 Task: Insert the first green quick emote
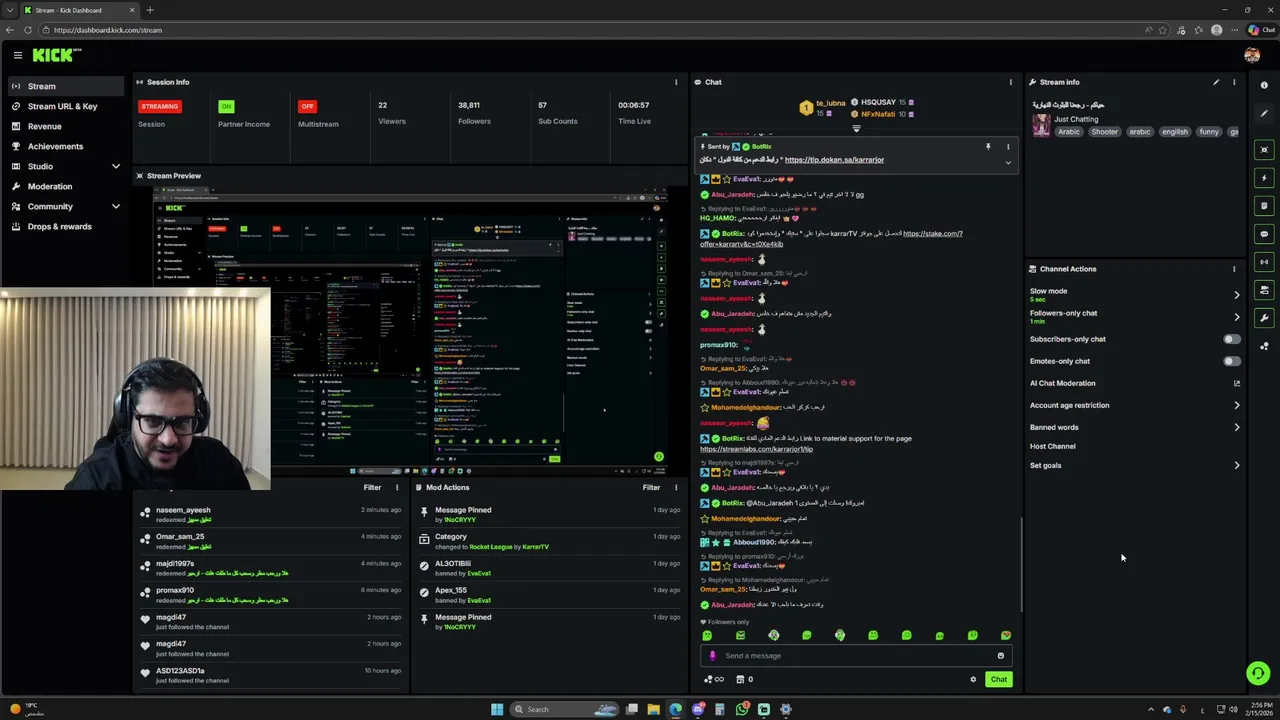pos(707,635)
